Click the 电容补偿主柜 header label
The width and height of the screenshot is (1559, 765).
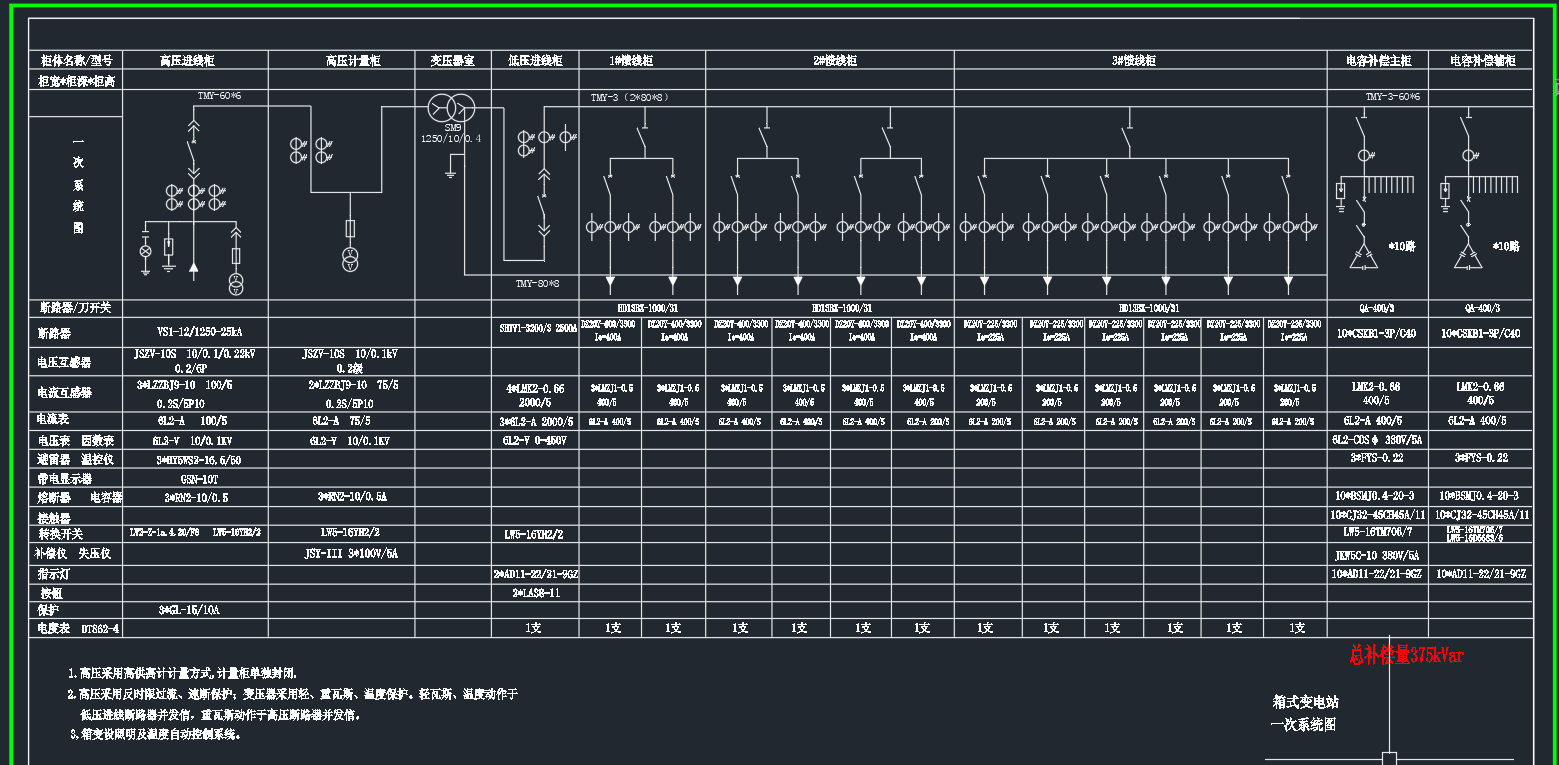coord(1378,61)
